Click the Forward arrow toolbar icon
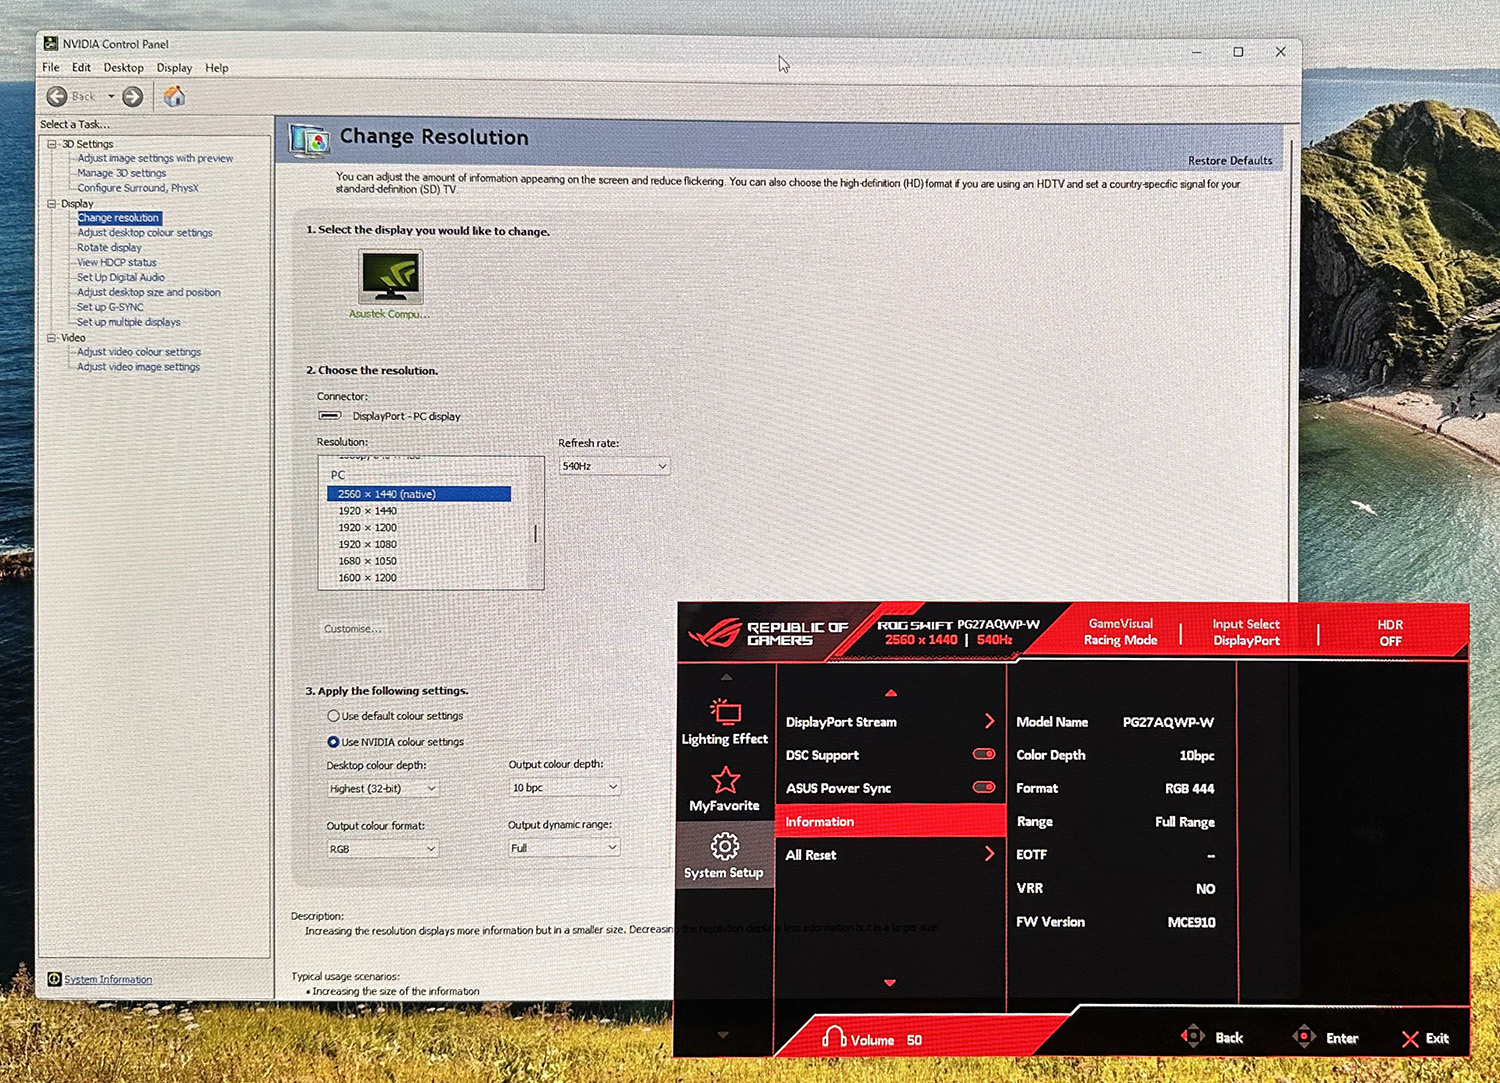Viewport: 1500px width, 1083px height. 132,97
